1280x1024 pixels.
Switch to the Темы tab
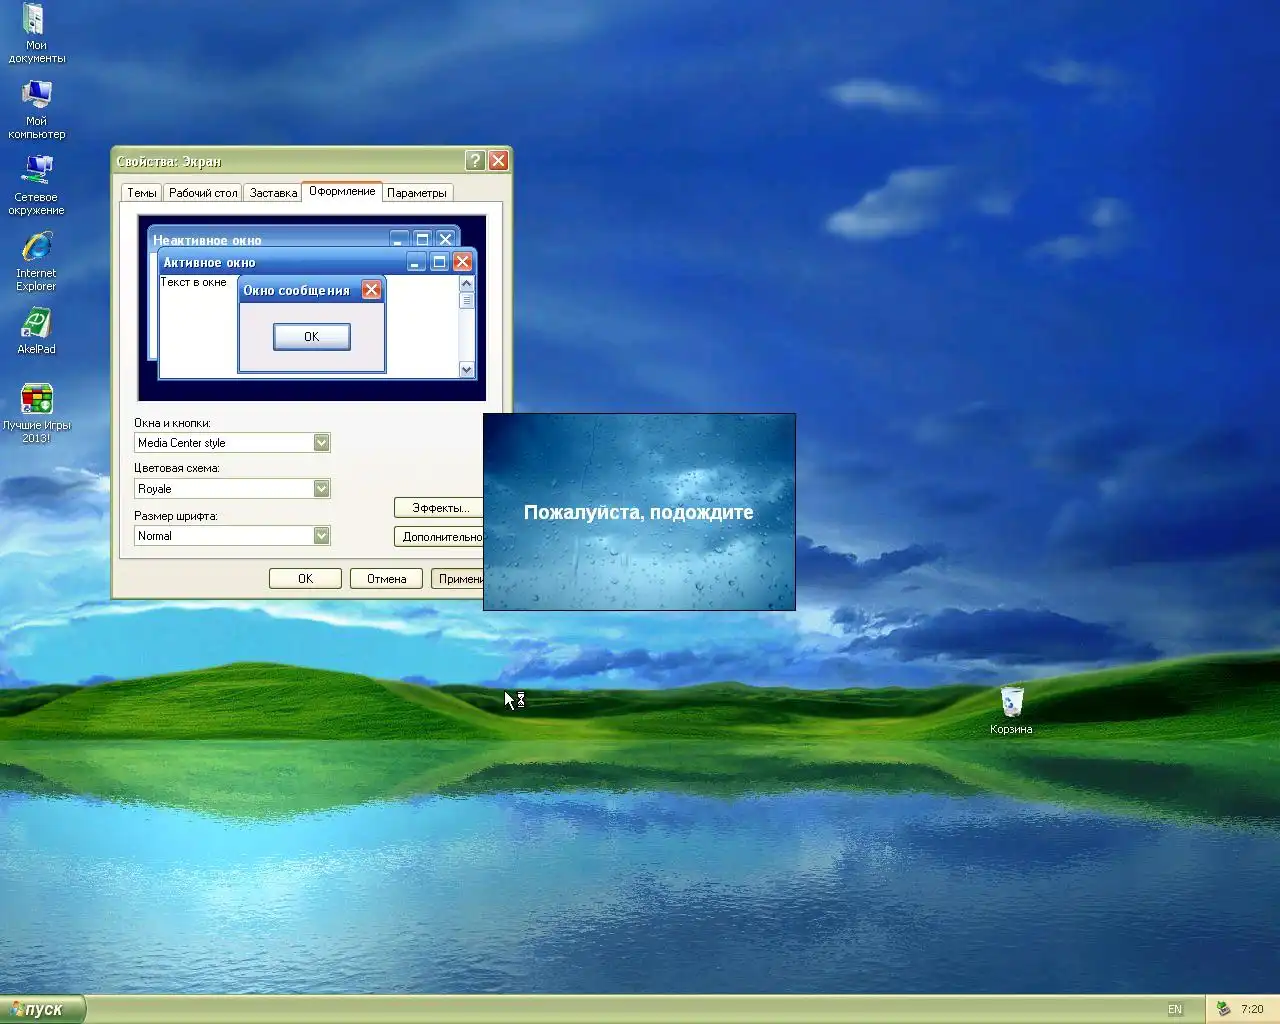coord(141,193)
